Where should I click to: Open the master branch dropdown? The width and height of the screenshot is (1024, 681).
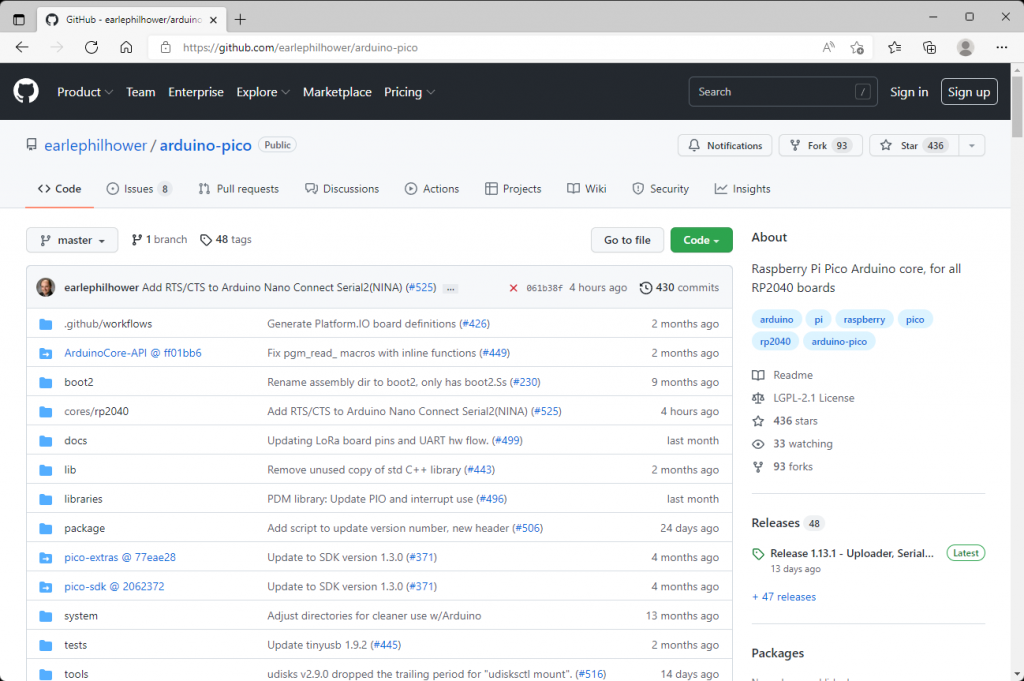pos(72,240)
